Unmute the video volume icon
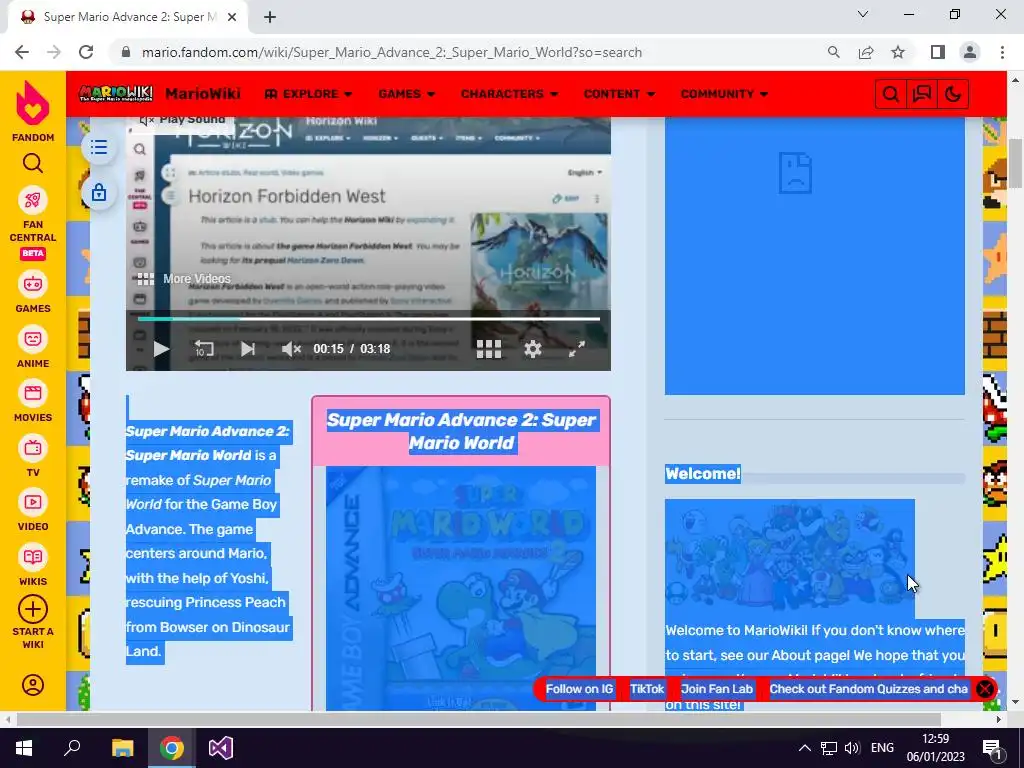 291,349
